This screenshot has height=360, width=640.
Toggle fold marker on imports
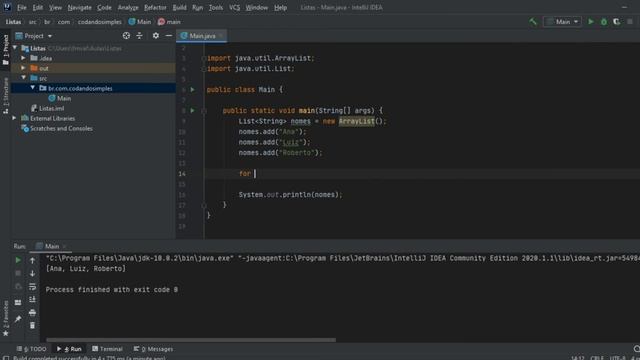click(x=204, y=58)
